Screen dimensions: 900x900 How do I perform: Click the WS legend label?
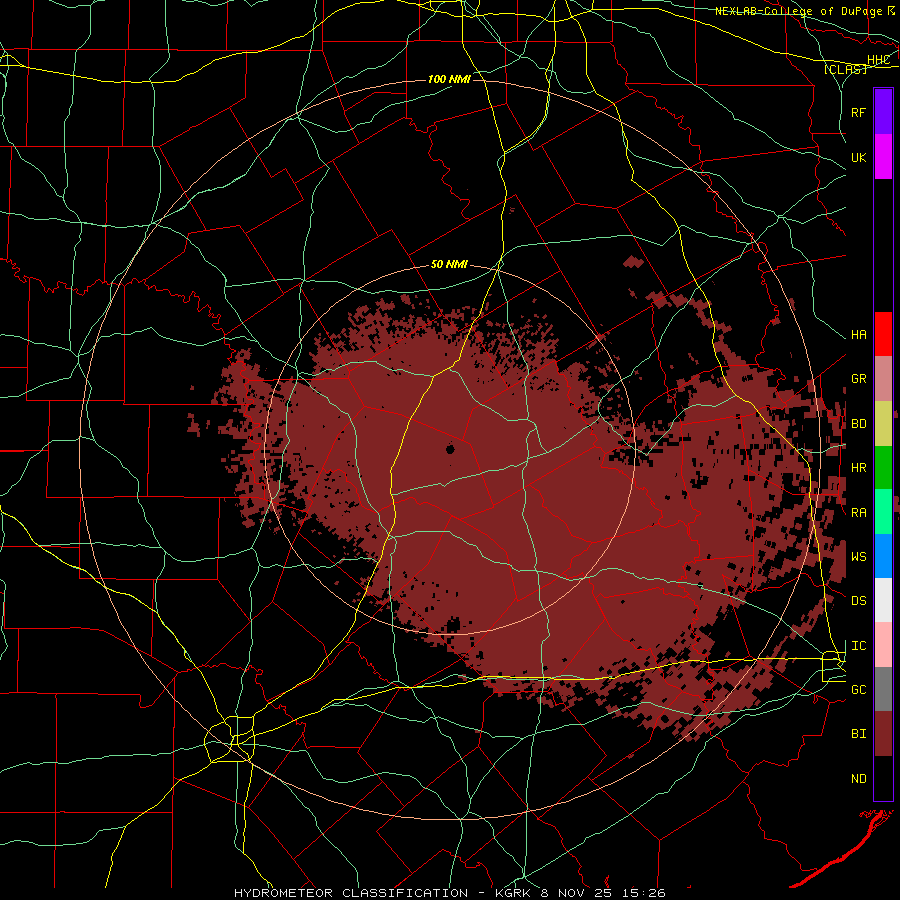pos(858,556)
